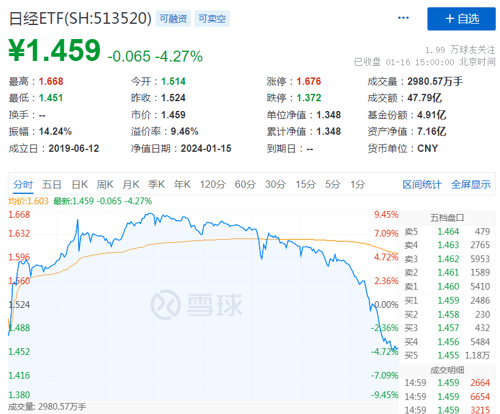The image size is (500, 414).
Task: Click the 涨停 1.676 value
Action: [309, 81]
